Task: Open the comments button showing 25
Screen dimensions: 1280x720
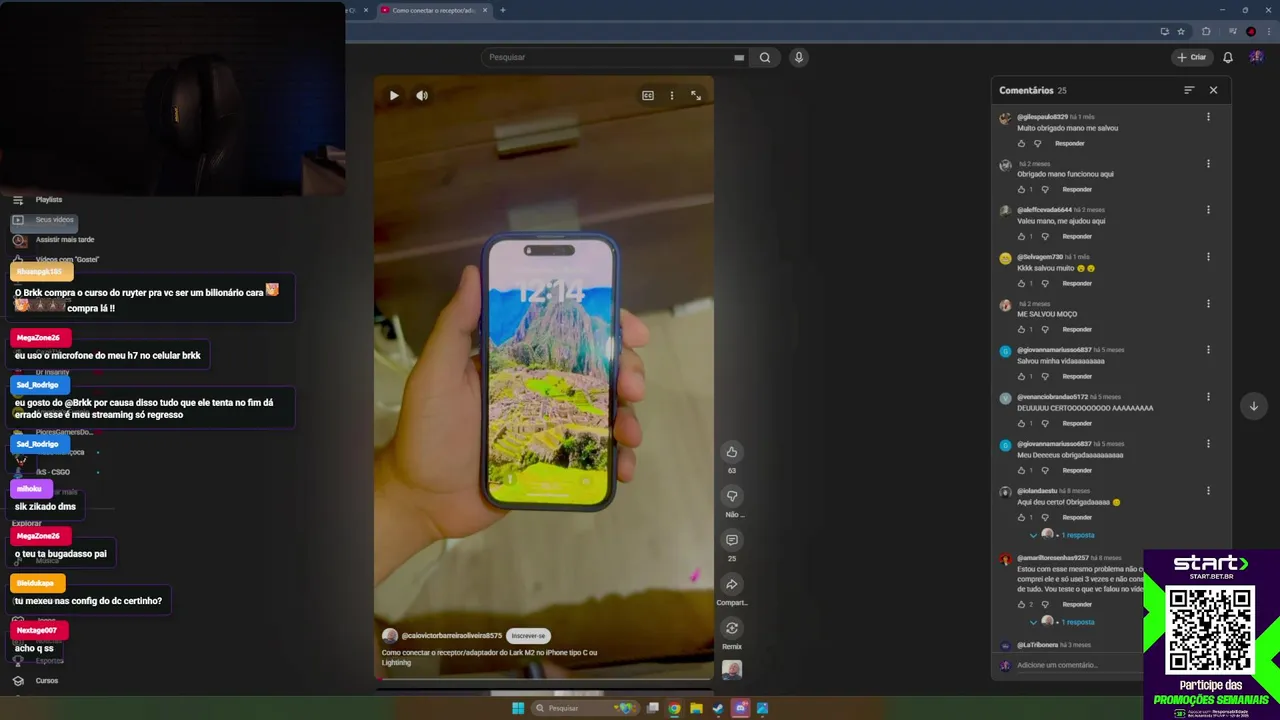Action: [732, 540]
